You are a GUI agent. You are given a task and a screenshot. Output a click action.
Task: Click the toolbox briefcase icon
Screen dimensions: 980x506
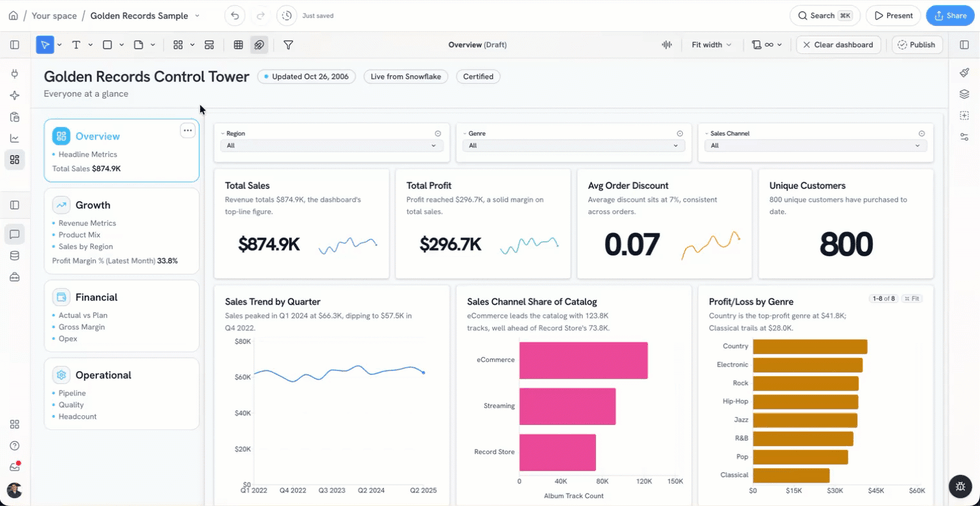click(x=15, y=277)
